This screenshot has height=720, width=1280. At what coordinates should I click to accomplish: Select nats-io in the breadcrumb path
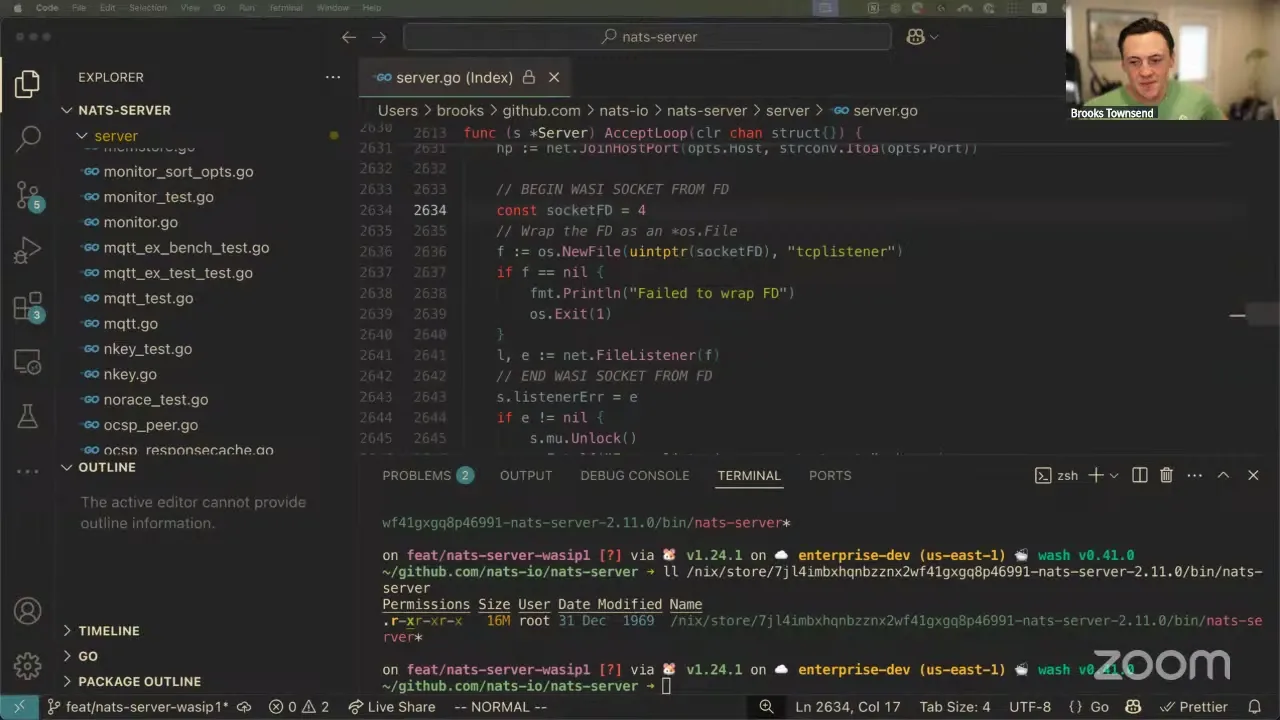click(x=624, y=111)
